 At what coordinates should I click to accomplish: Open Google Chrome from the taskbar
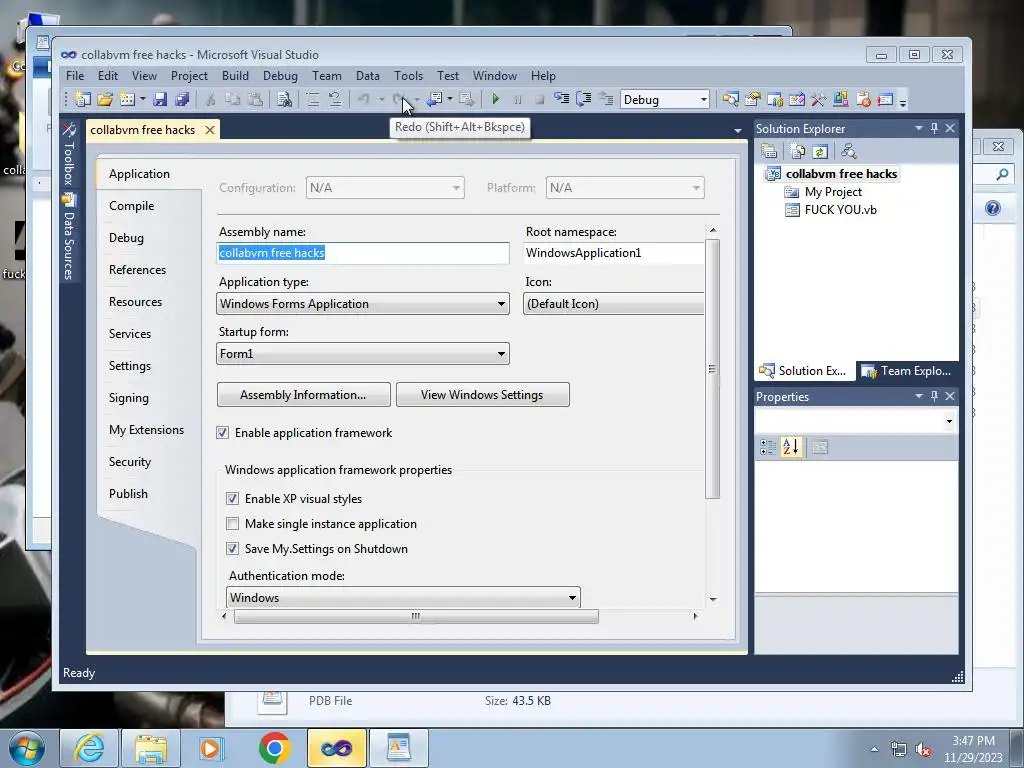click(x=274, y=748)
